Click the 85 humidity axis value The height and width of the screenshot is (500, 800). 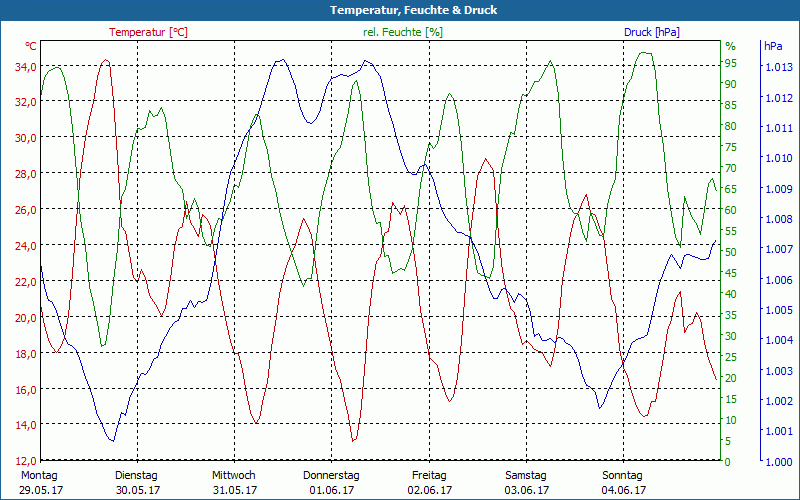click(x=731, y=105)
